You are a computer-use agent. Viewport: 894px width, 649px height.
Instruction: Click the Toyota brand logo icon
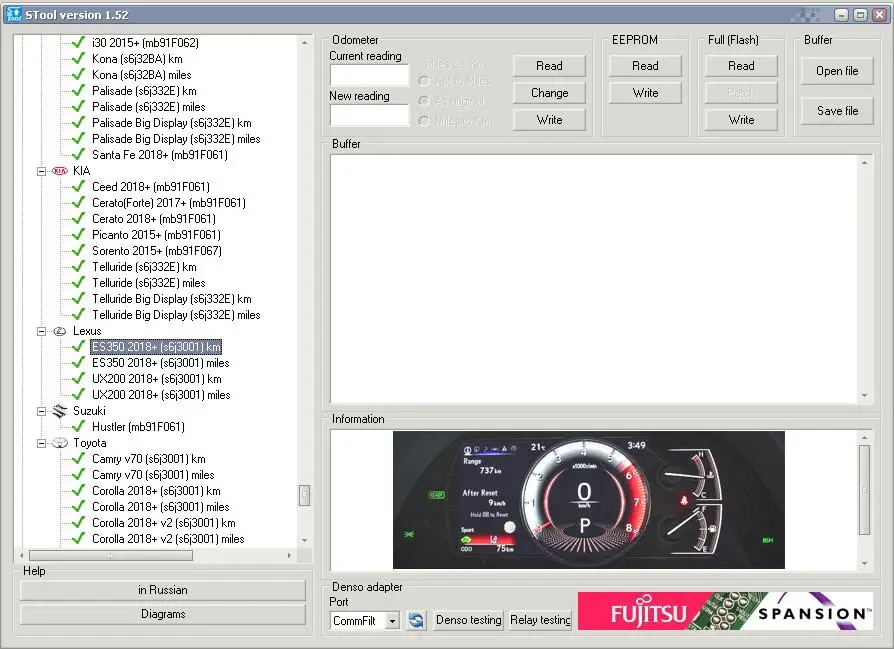[60, 443]
